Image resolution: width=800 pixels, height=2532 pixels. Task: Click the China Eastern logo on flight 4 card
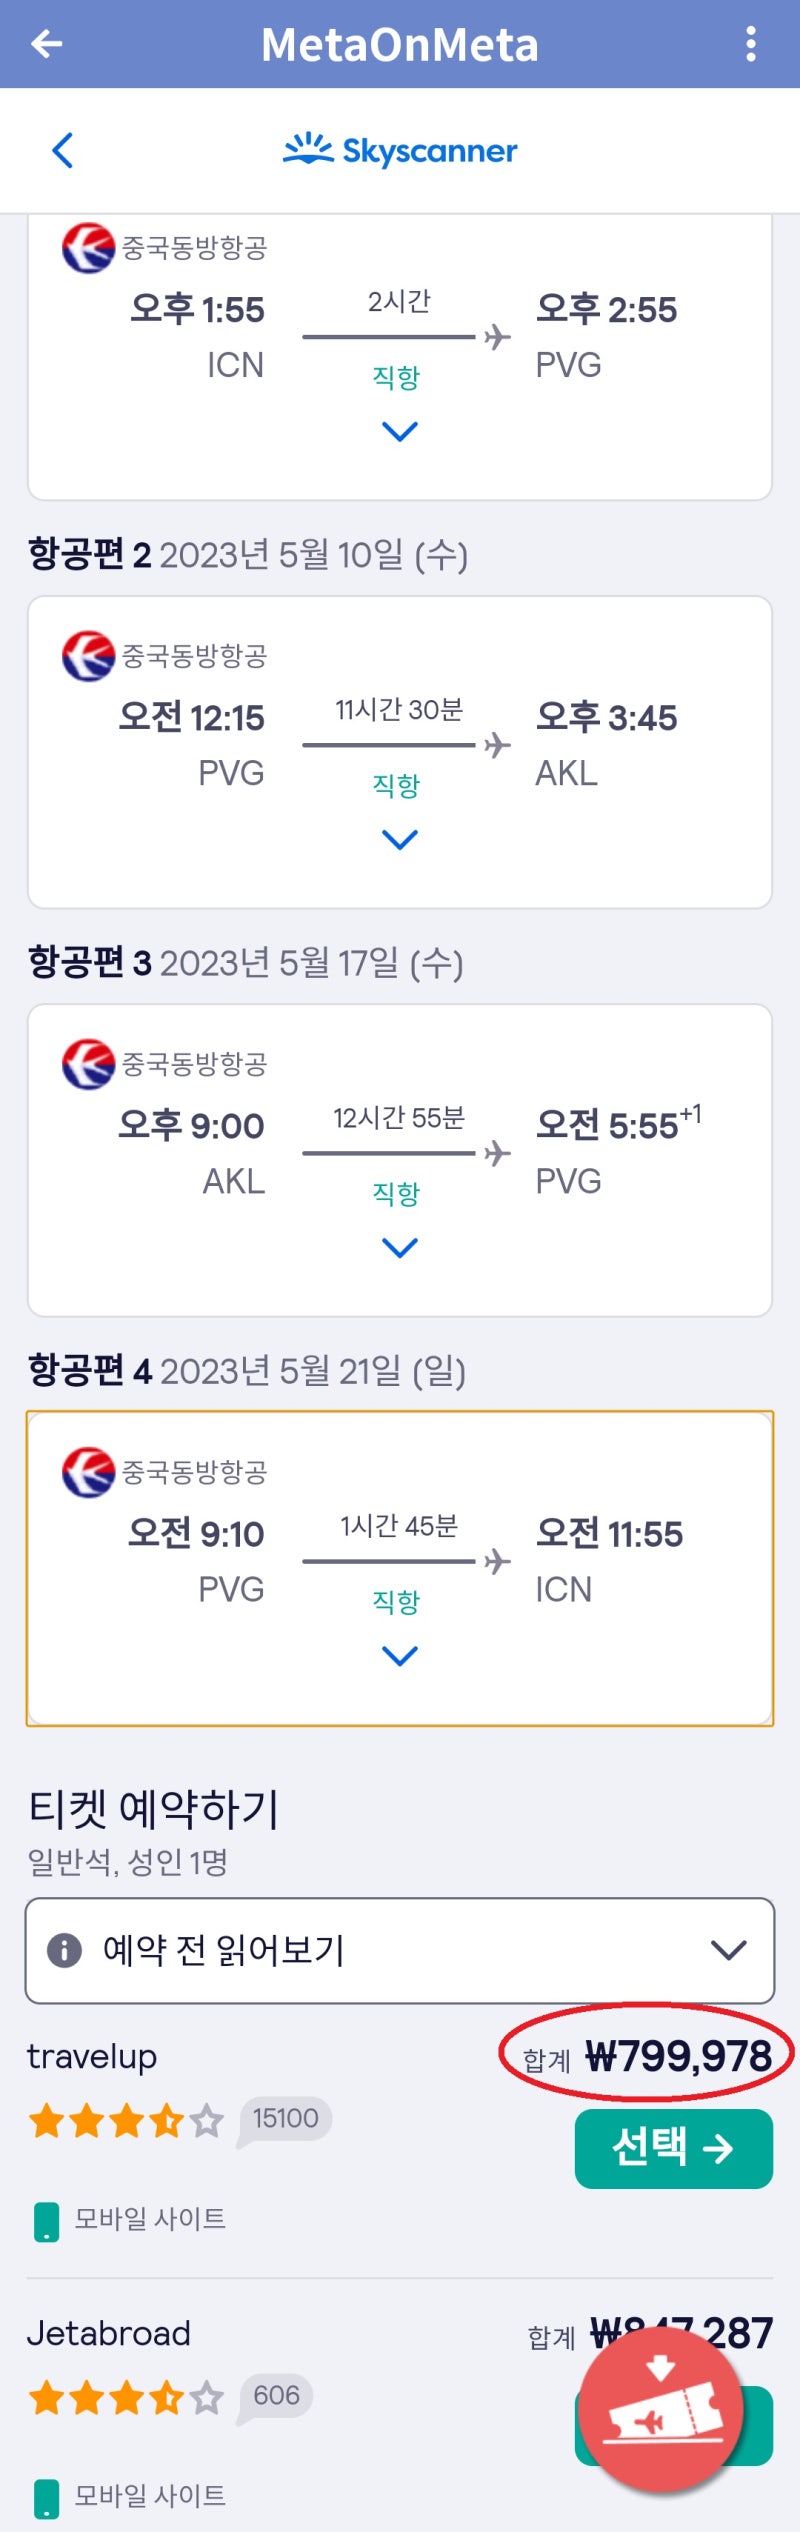[x=85, y=1471]
